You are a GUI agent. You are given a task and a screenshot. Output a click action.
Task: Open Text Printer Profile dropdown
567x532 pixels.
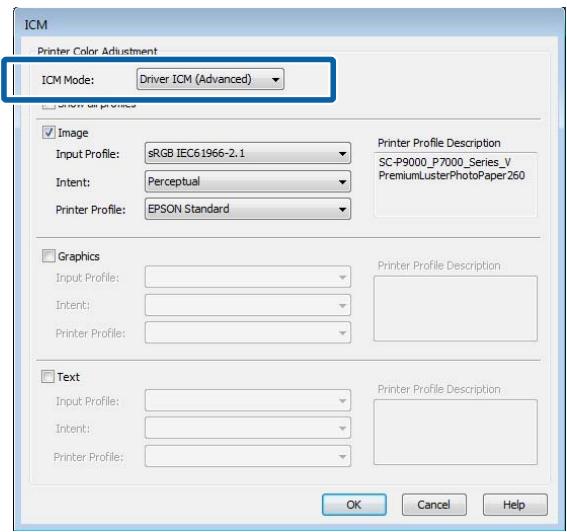pyautogui.click(x=248, y=456)
